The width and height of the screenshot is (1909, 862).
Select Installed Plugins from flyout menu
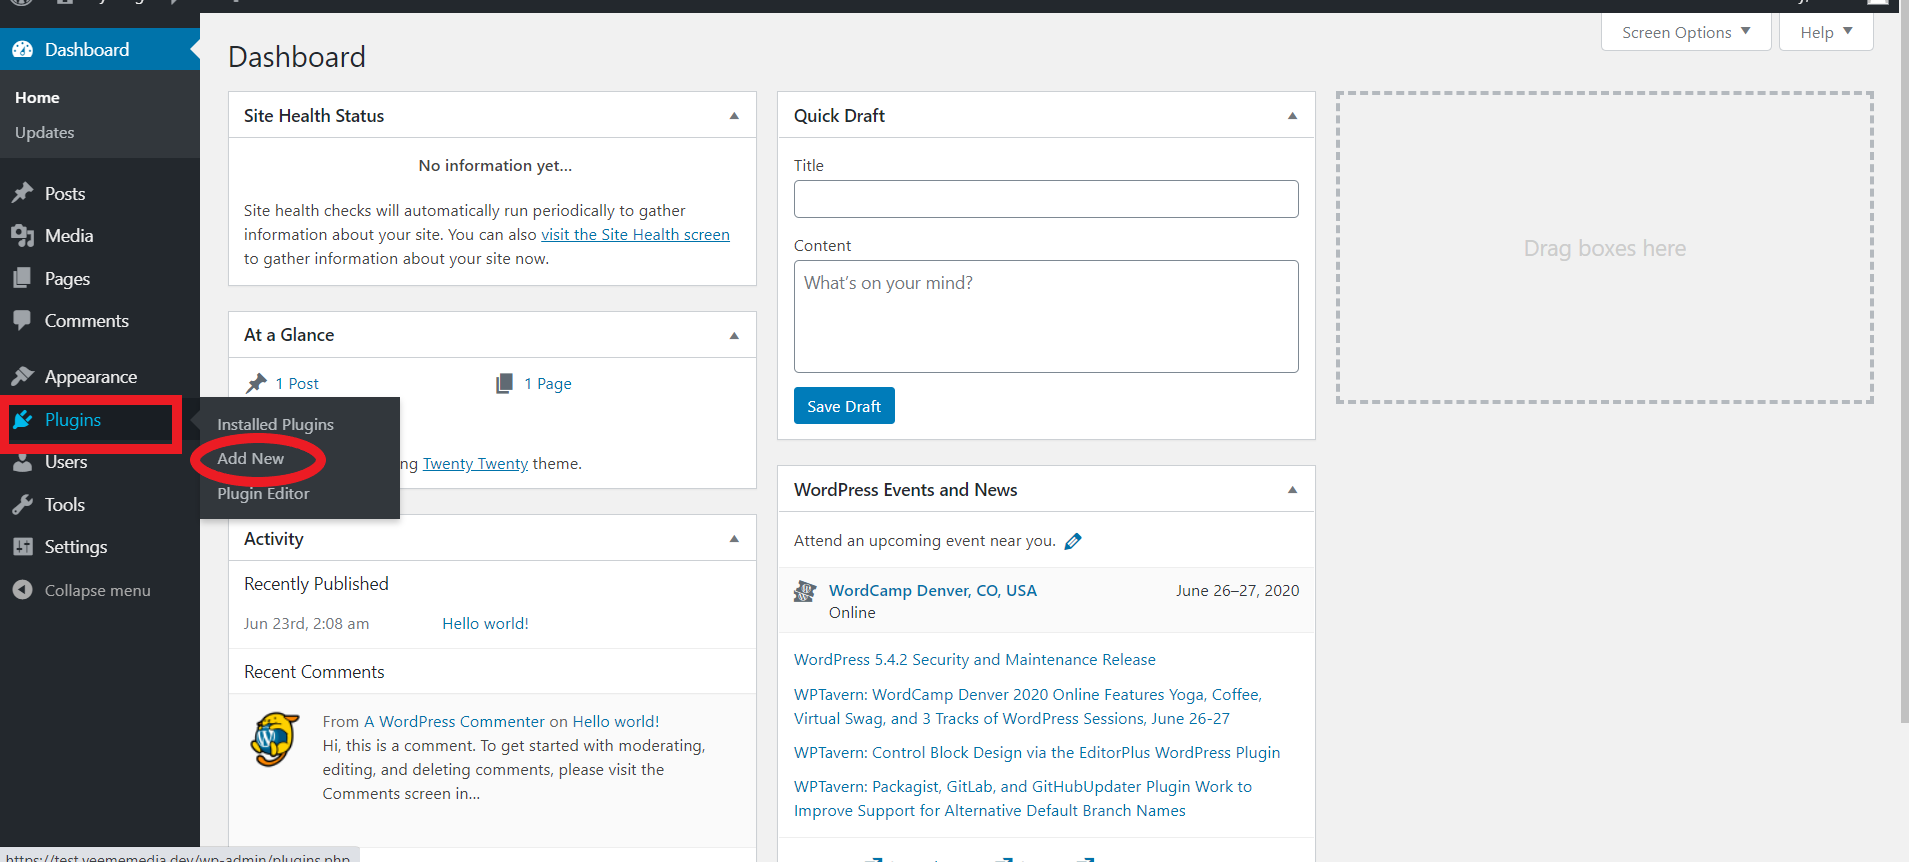tap(275, 424)
